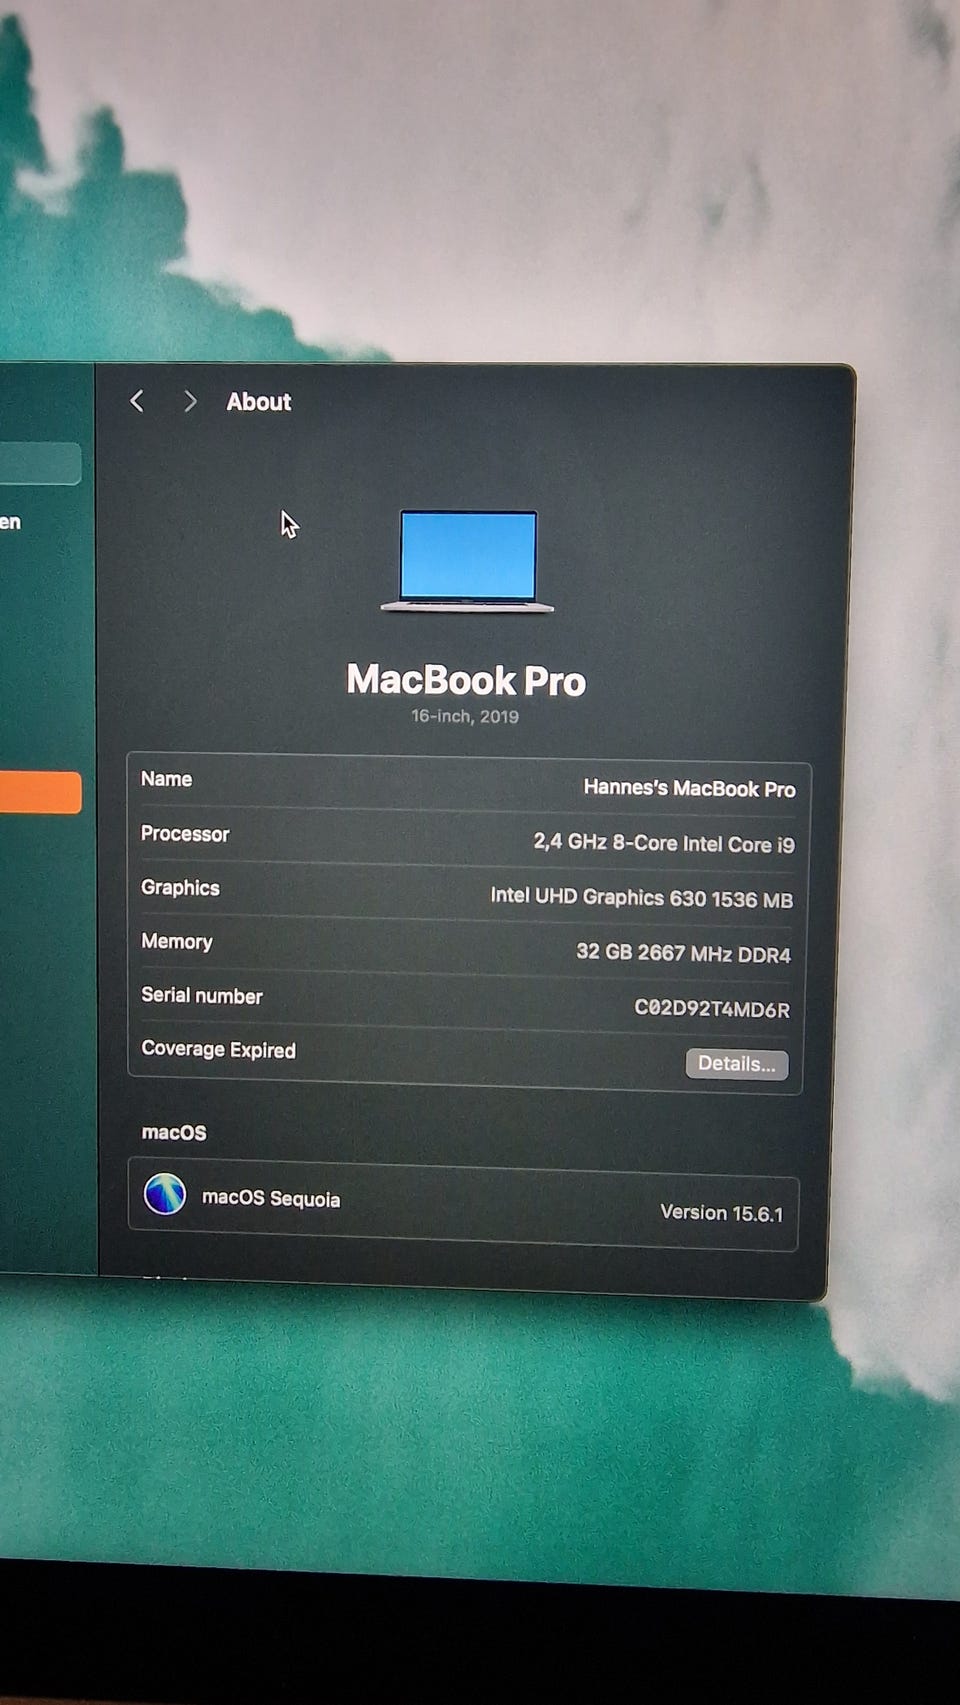
Task: Click the name value Hannes's MacBook Pro
Action: tap(689, 788)
